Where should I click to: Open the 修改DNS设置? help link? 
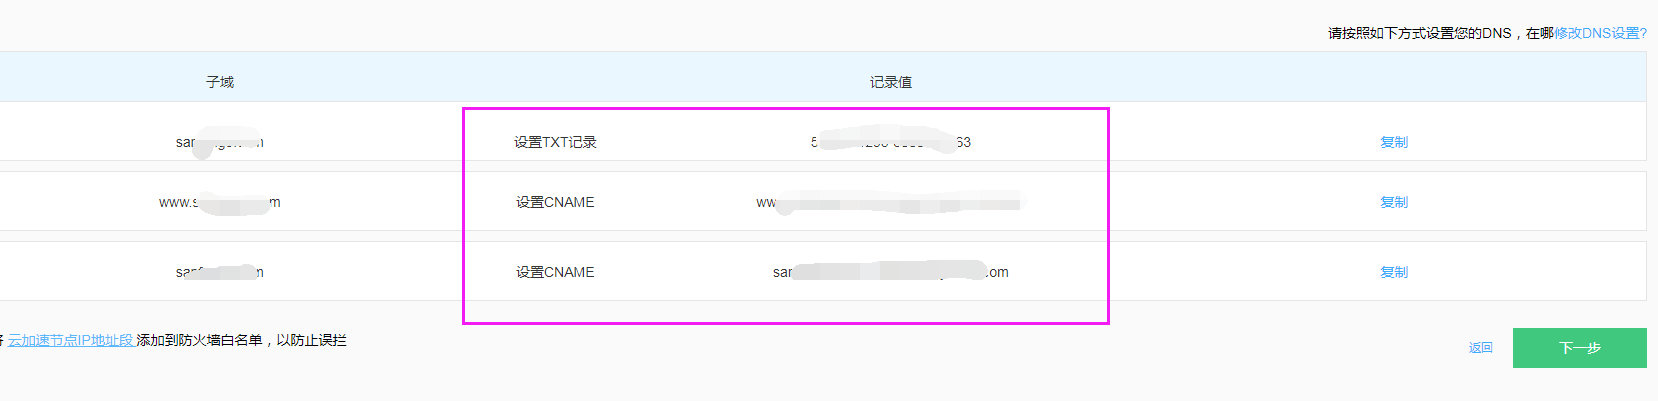coord(1600,33)
